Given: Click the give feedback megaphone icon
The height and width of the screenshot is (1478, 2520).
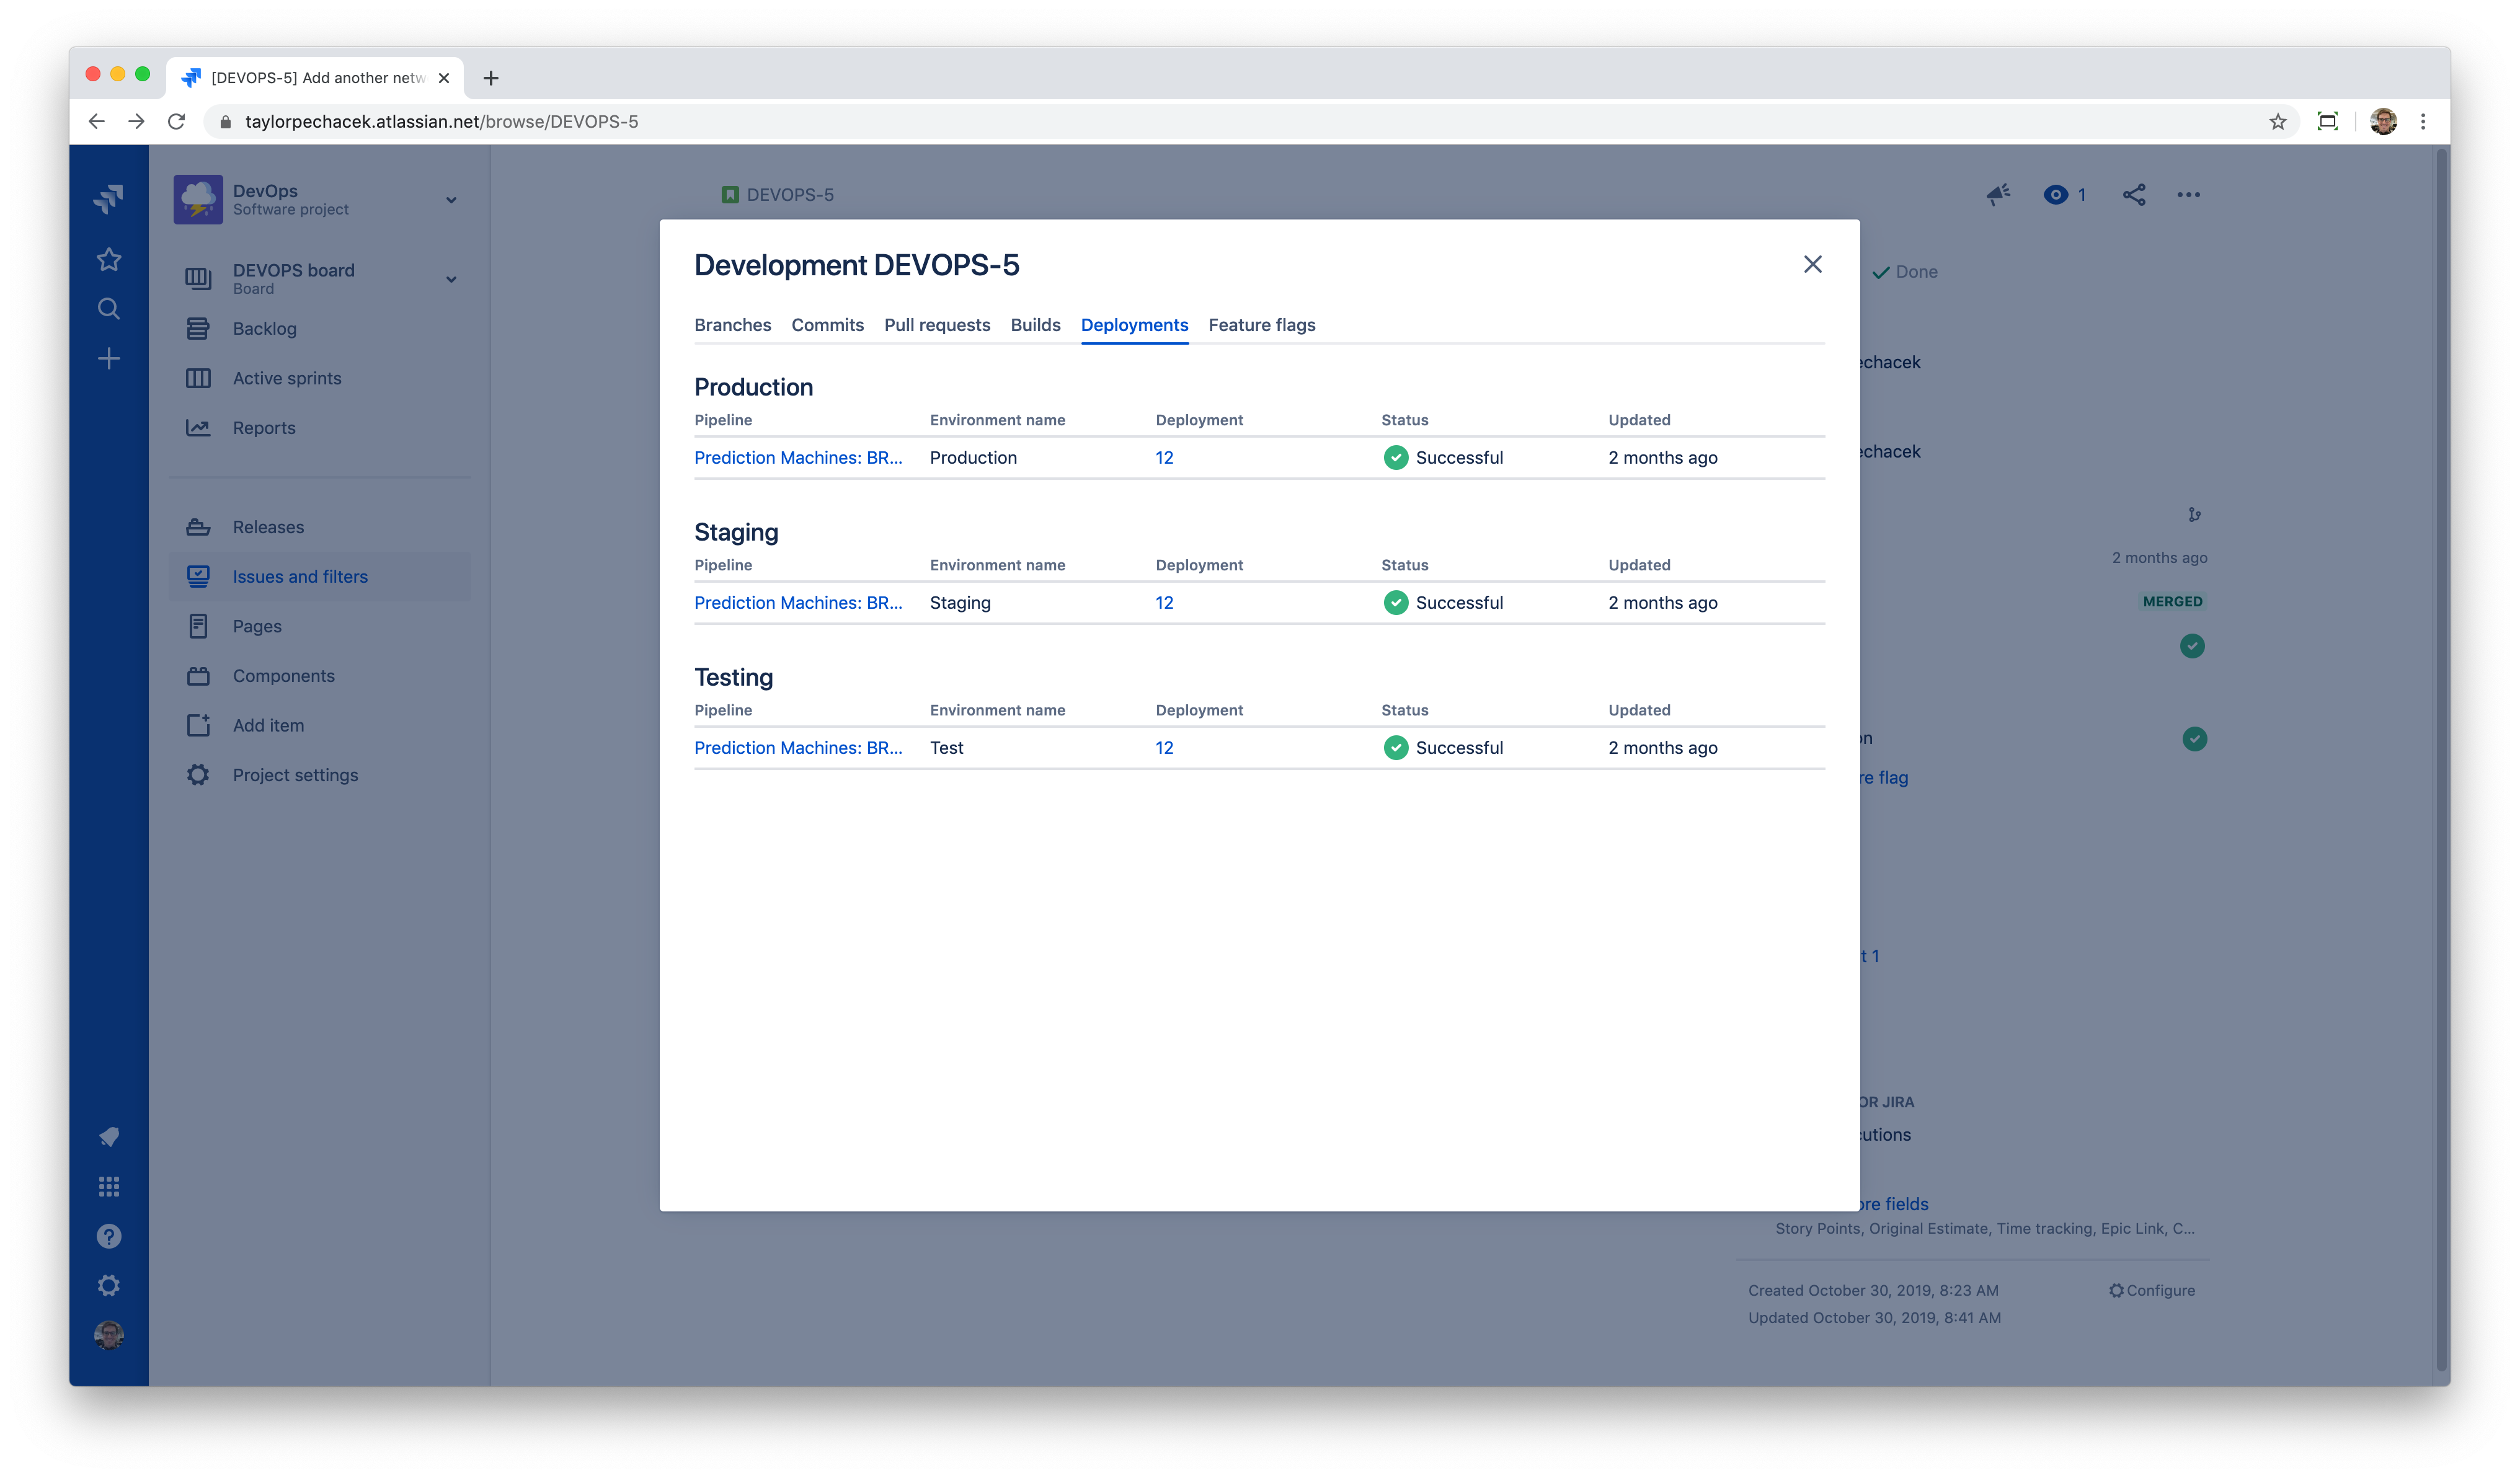Looking at the screenshot, I should 1998,195.
